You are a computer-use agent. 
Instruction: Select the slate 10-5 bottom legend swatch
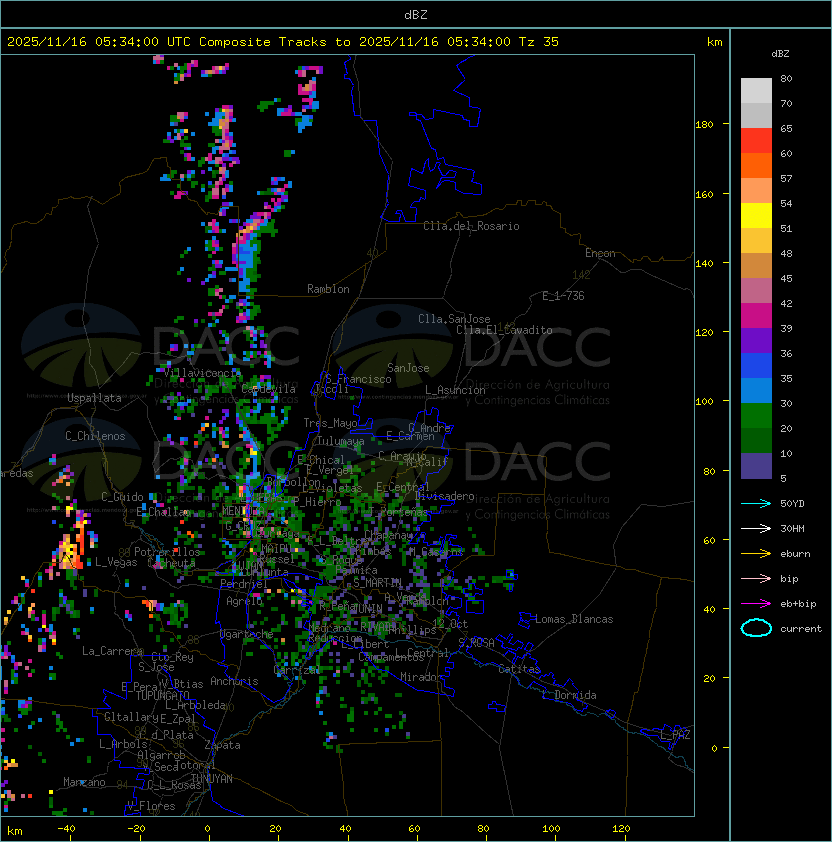(x=756, y=466)
